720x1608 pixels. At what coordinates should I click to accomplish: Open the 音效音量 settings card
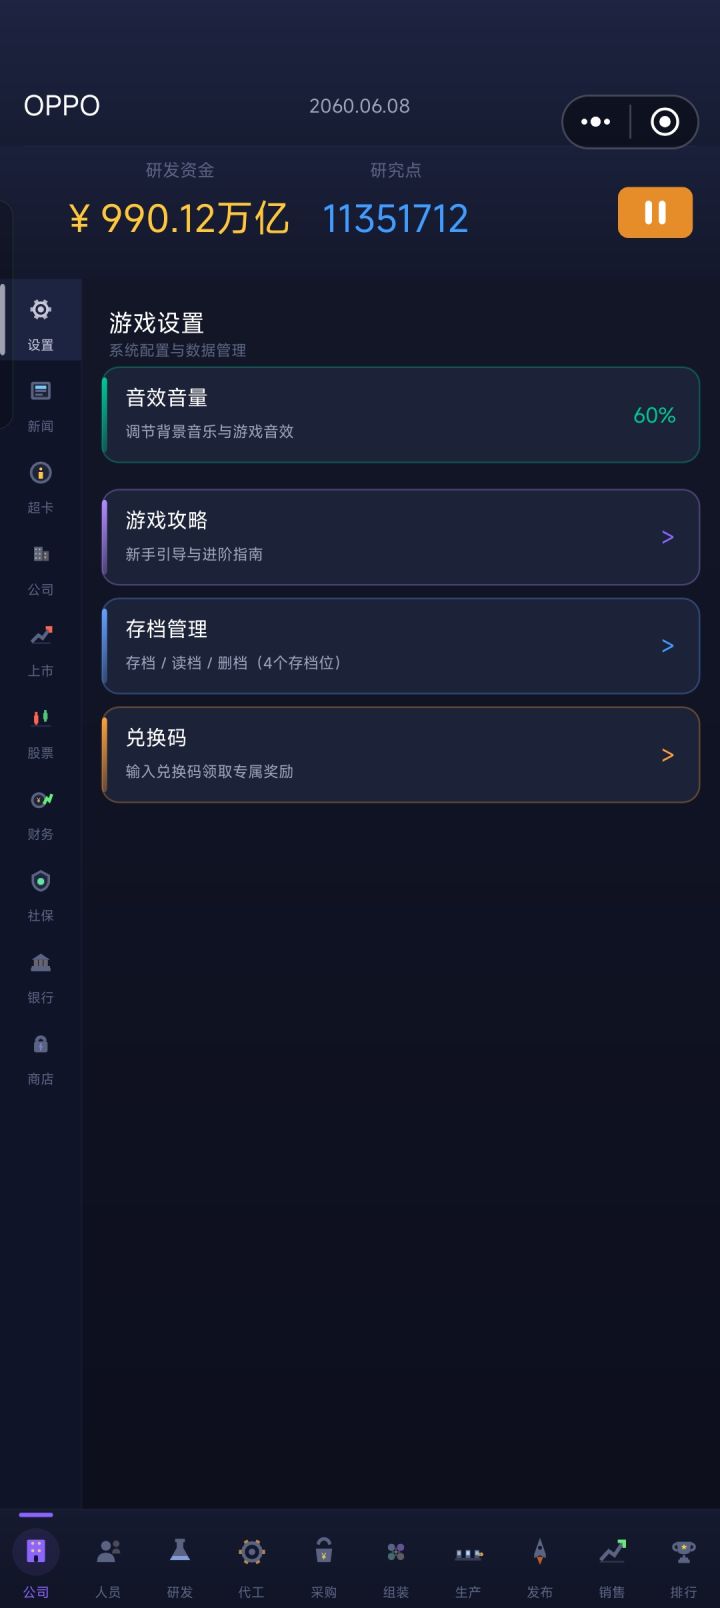401,415
